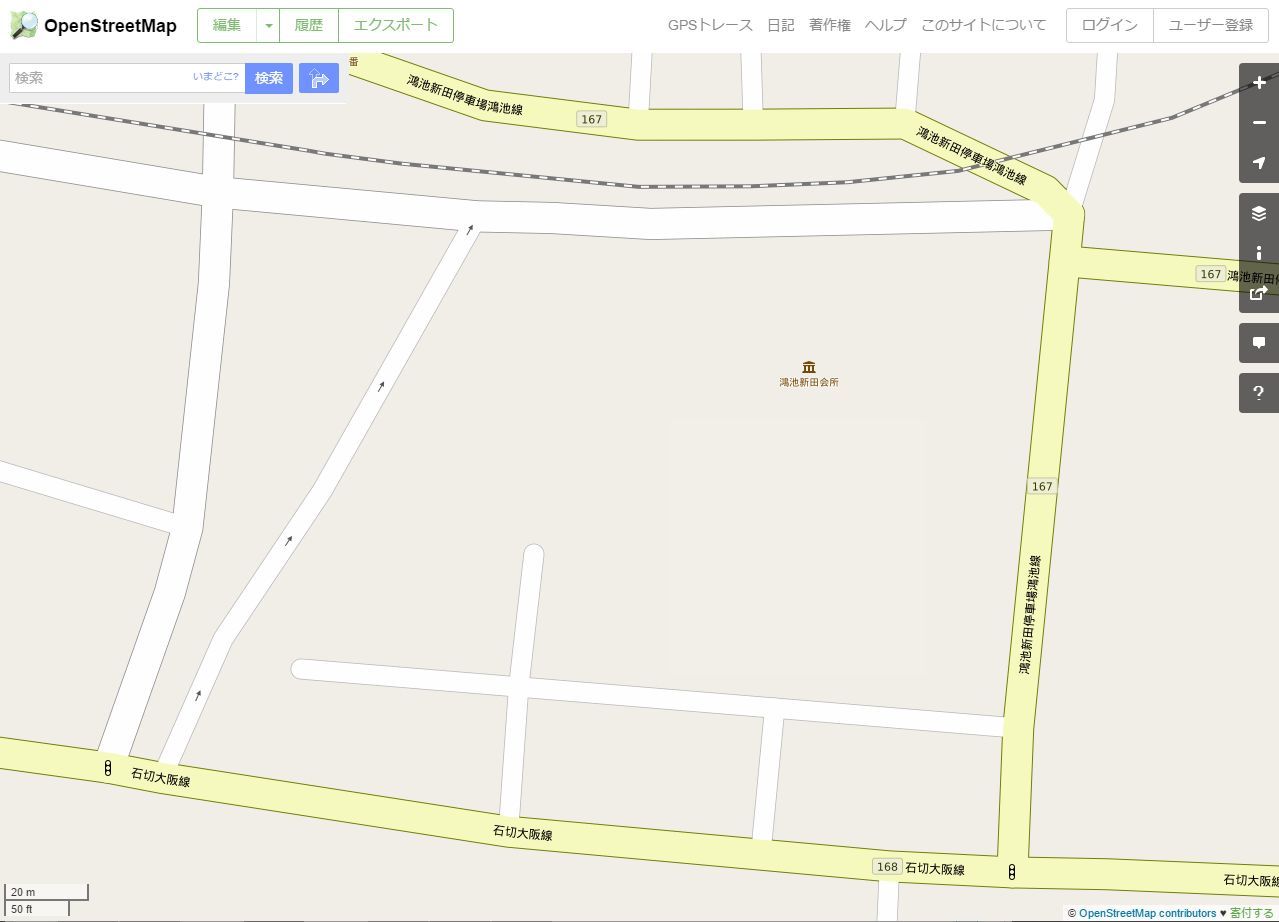
Task: Open the ヘルプ menu item
Action: coord(885,26)
